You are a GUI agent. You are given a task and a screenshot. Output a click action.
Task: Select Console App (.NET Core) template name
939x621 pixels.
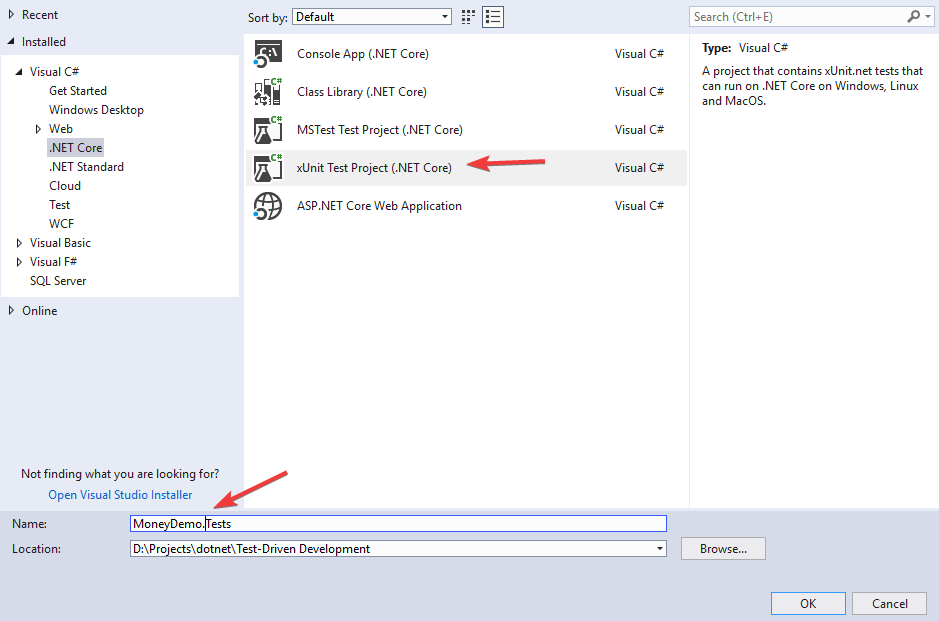coord(363,54)
